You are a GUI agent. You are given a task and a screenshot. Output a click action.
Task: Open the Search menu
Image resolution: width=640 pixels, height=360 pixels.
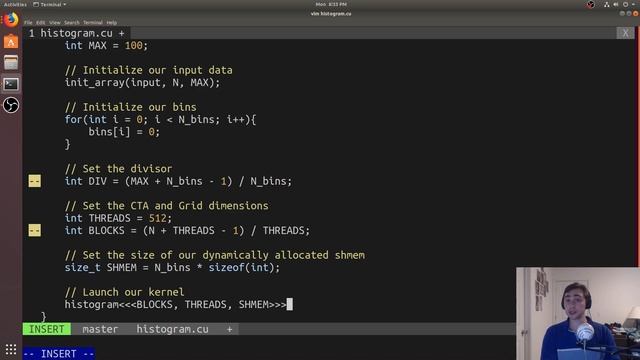pos(71,23)
